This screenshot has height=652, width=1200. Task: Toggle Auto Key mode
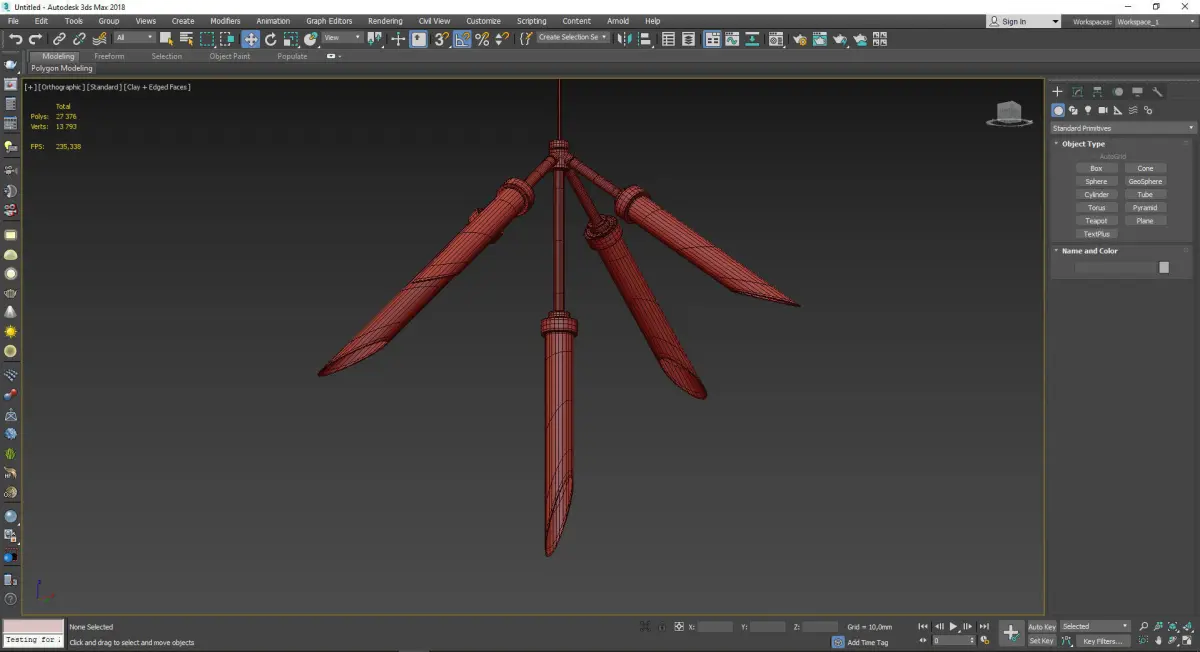(x=1042, y=627)
